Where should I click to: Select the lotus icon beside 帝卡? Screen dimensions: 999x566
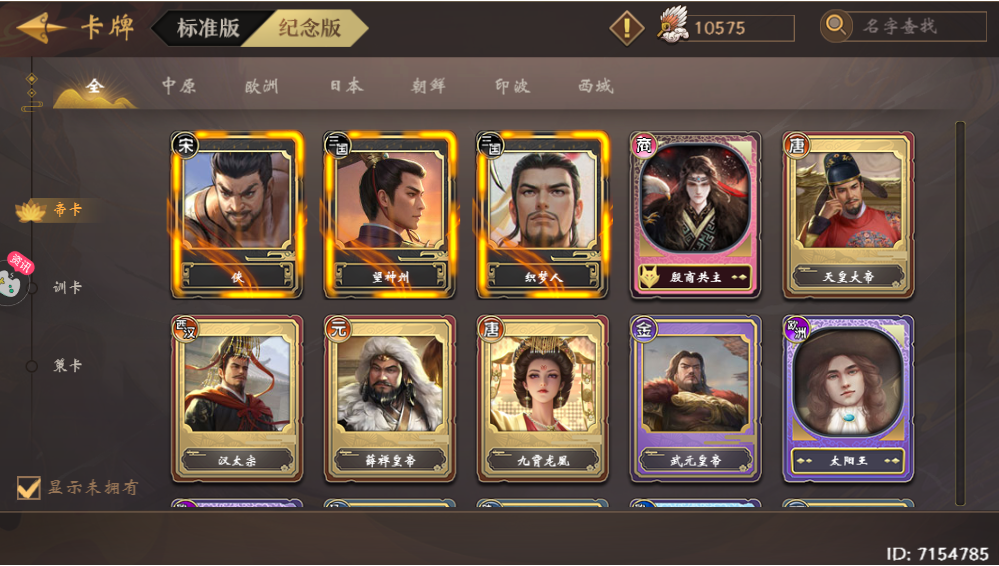30,210
